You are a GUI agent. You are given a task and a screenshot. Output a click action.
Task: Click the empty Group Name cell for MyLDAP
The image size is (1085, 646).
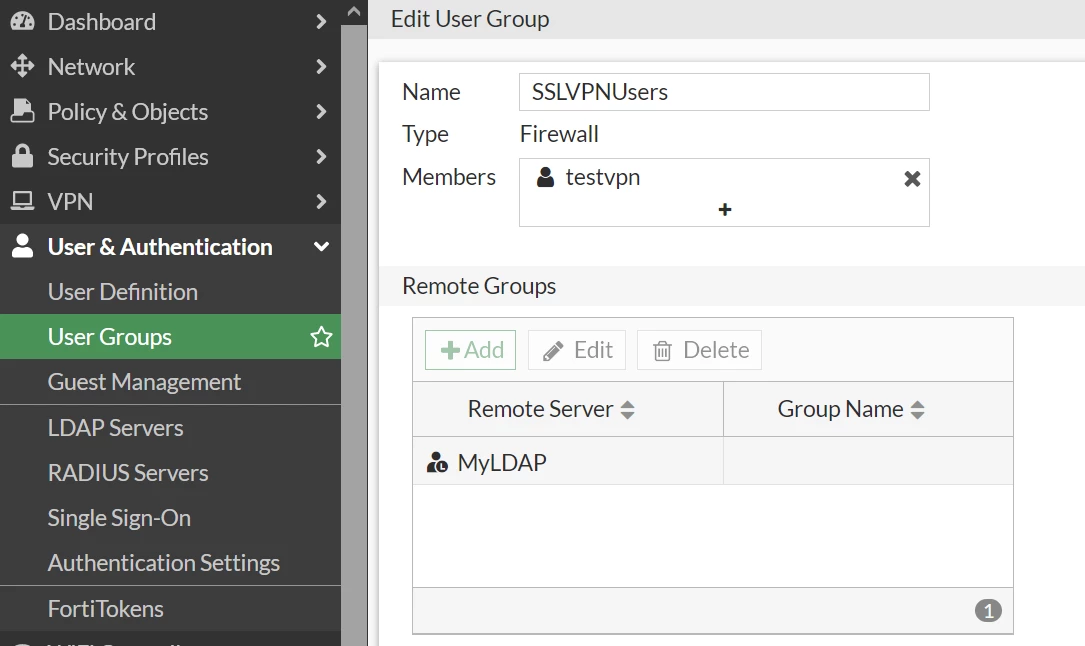coord(868,461)
